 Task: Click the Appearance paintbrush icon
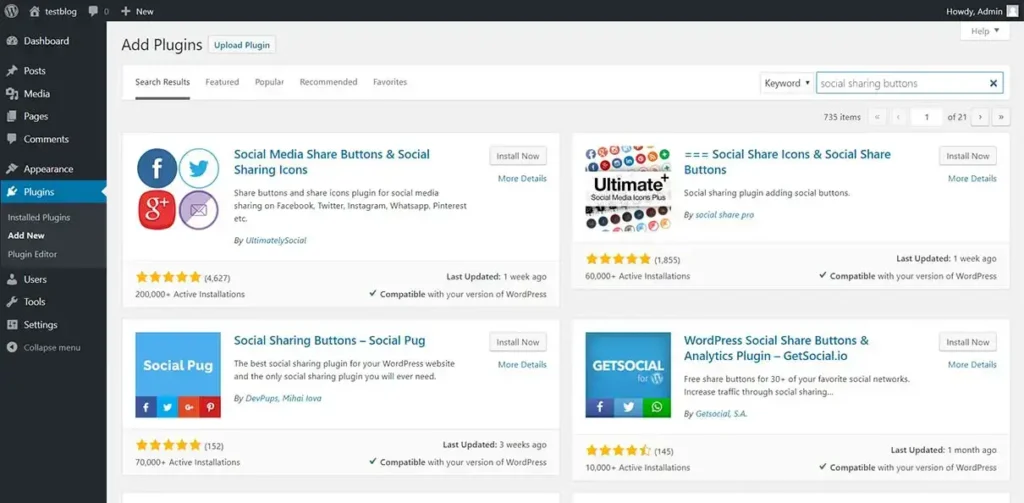tap(12, 169)
